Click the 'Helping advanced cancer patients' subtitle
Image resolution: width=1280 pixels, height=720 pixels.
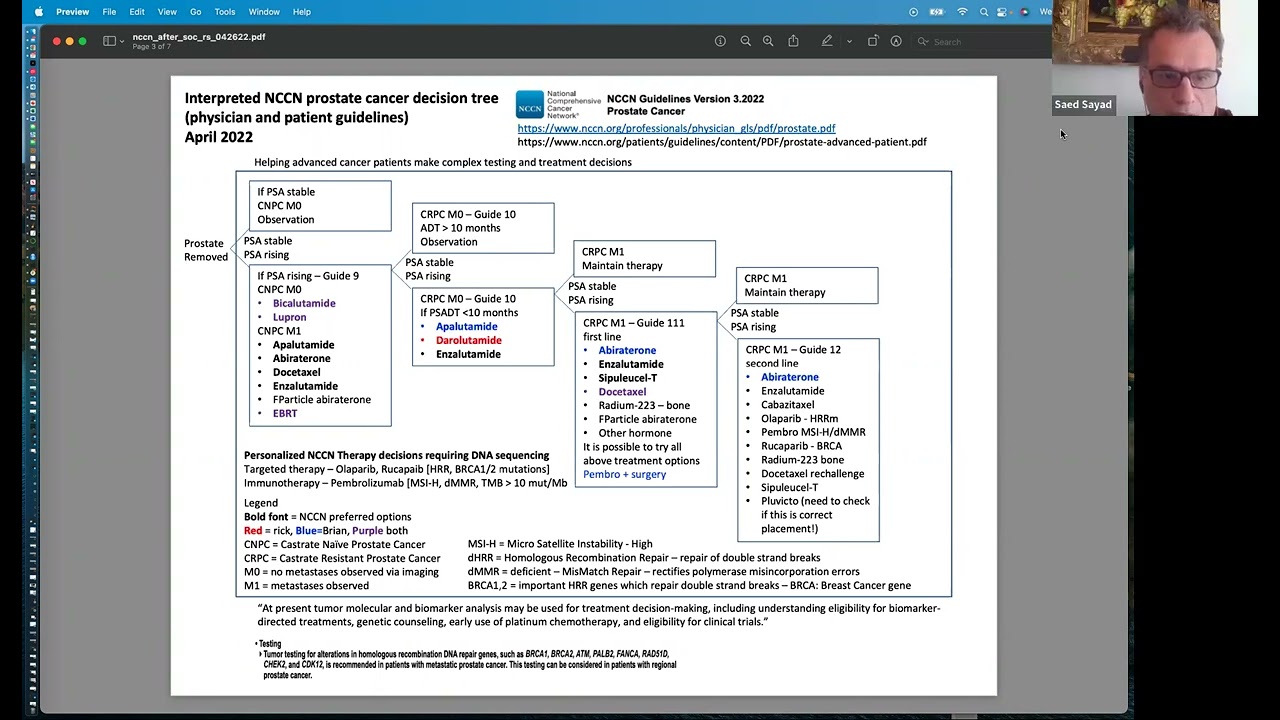[x=443, y=162]
